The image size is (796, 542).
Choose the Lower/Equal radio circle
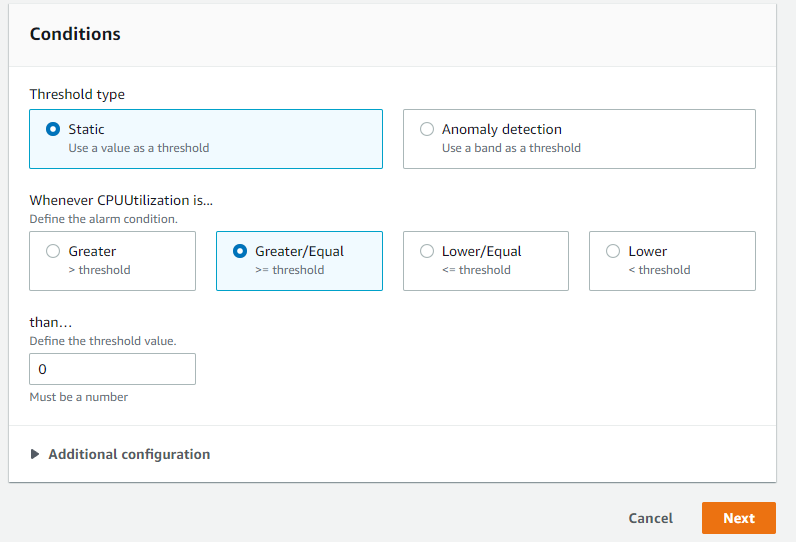(427, 251)
